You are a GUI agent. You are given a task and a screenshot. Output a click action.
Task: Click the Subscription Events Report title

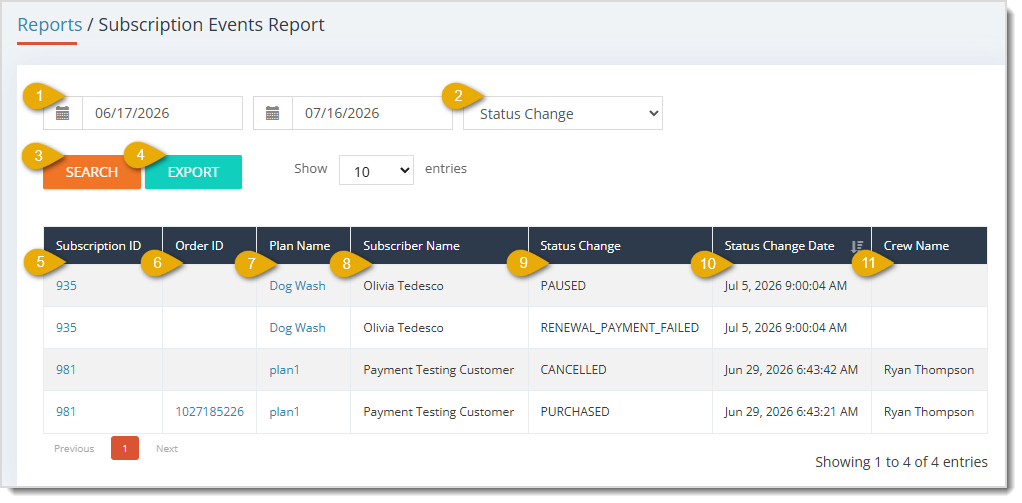tap(211, 25)
